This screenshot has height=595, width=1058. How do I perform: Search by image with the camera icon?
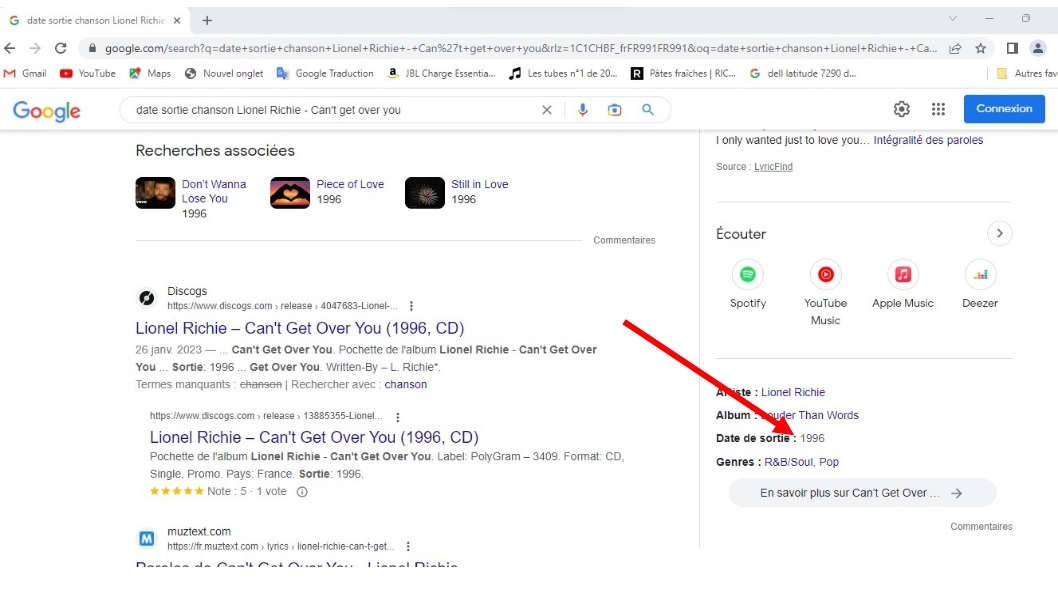pyautogui.click(x=615, y=110)
